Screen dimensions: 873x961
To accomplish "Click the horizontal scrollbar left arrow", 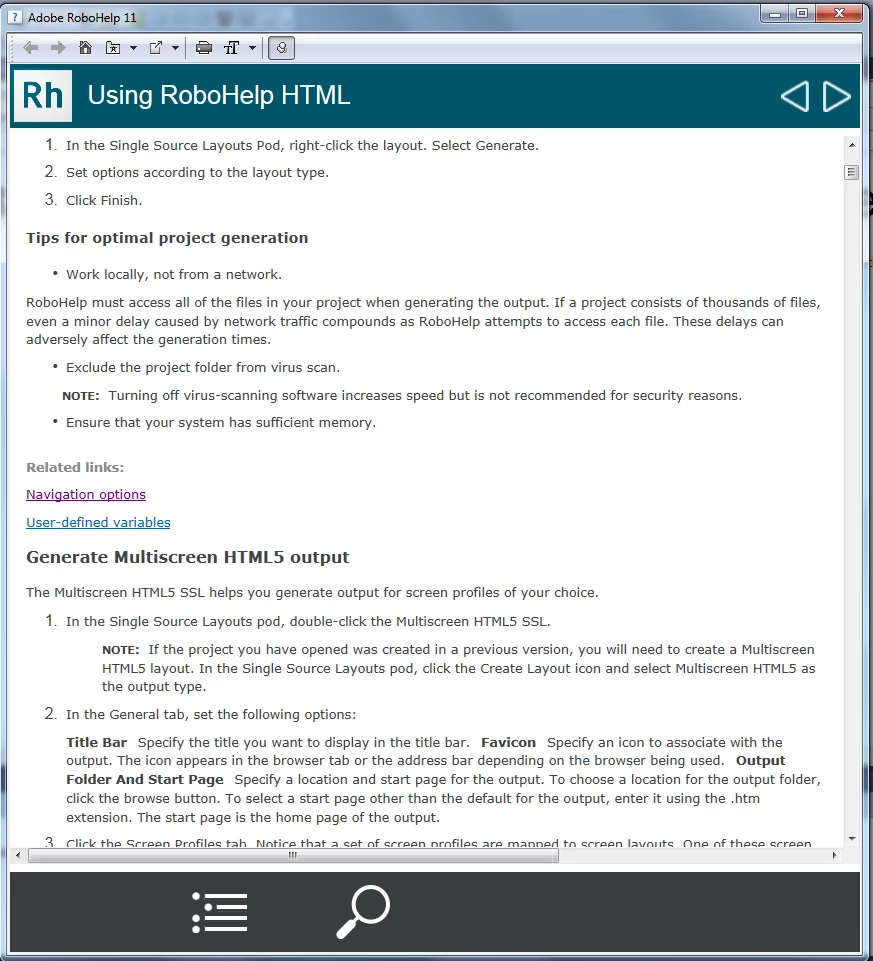I will point(18,856).
